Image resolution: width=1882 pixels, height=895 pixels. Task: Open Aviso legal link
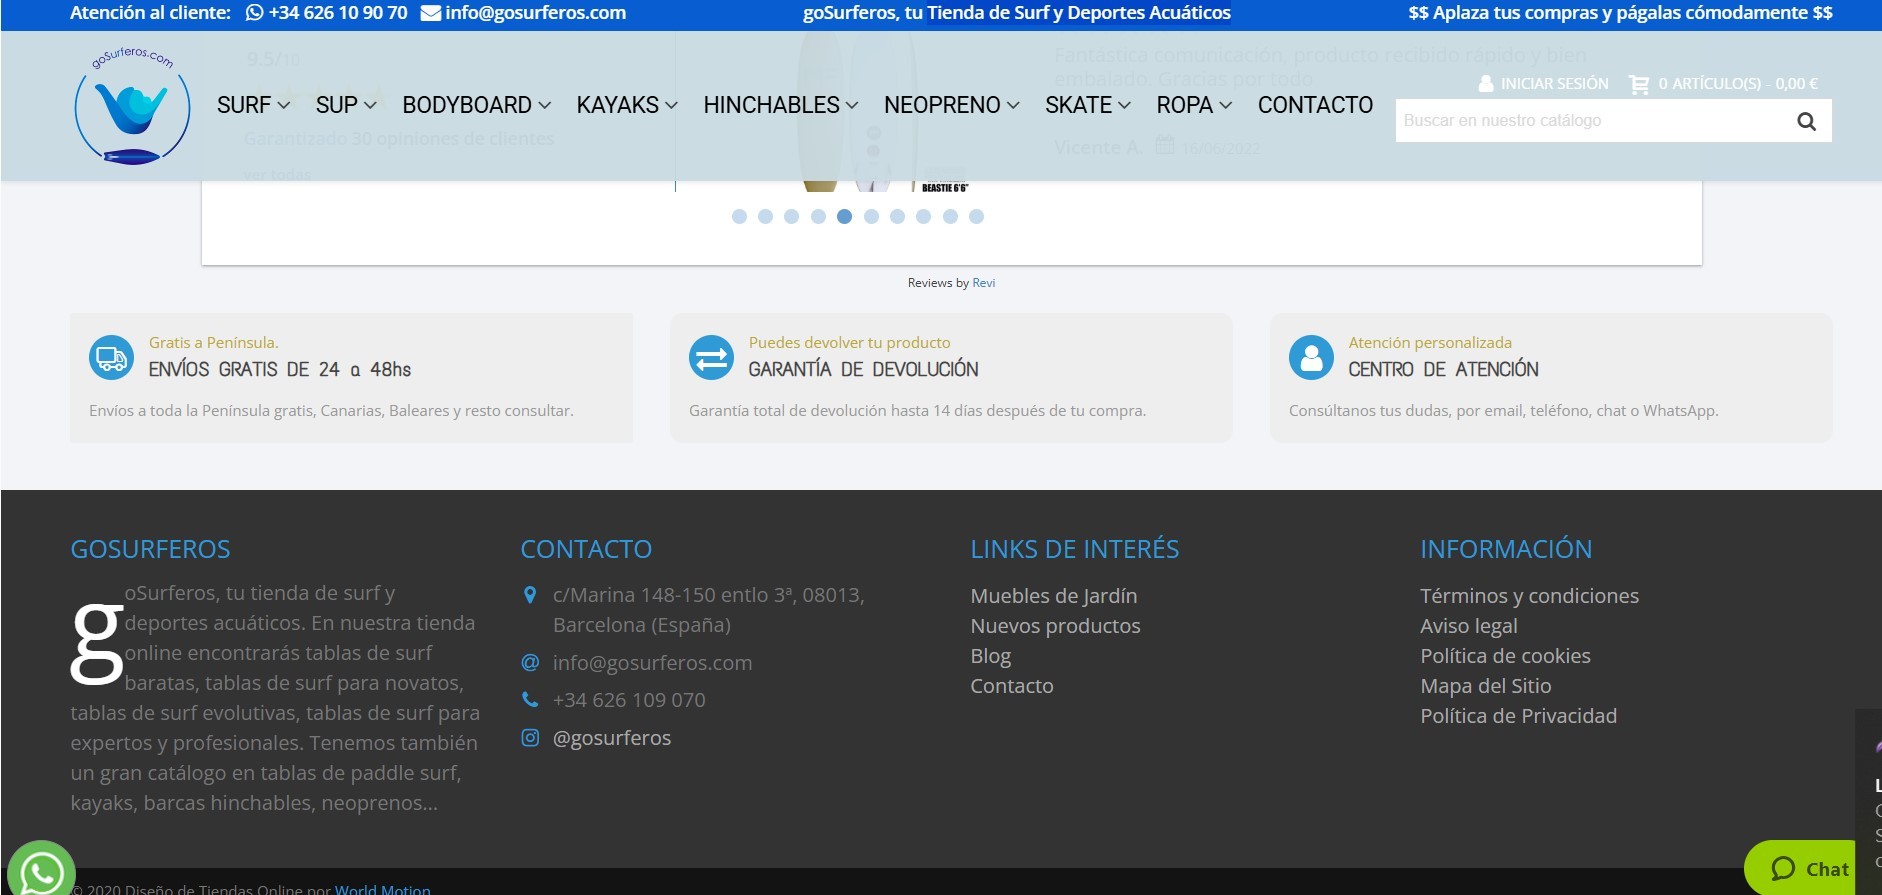(x=1468, y=626)
